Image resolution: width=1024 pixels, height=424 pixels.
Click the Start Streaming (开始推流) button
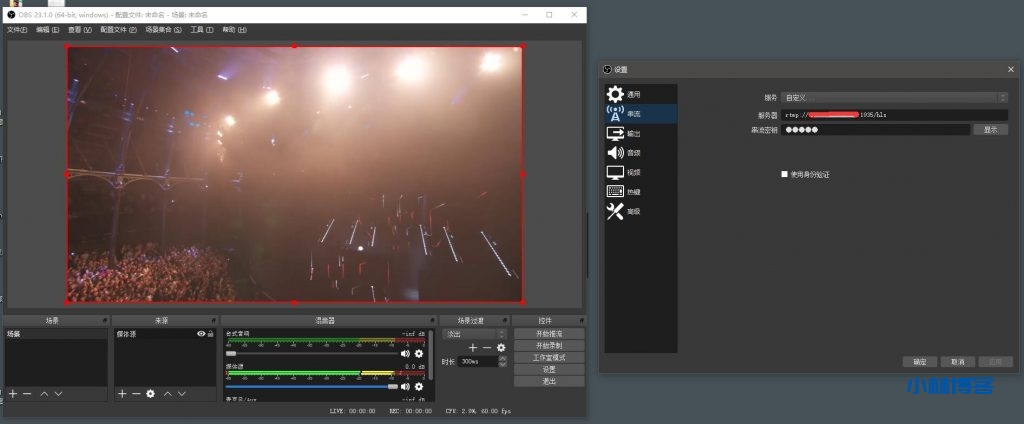pos(549,333)
